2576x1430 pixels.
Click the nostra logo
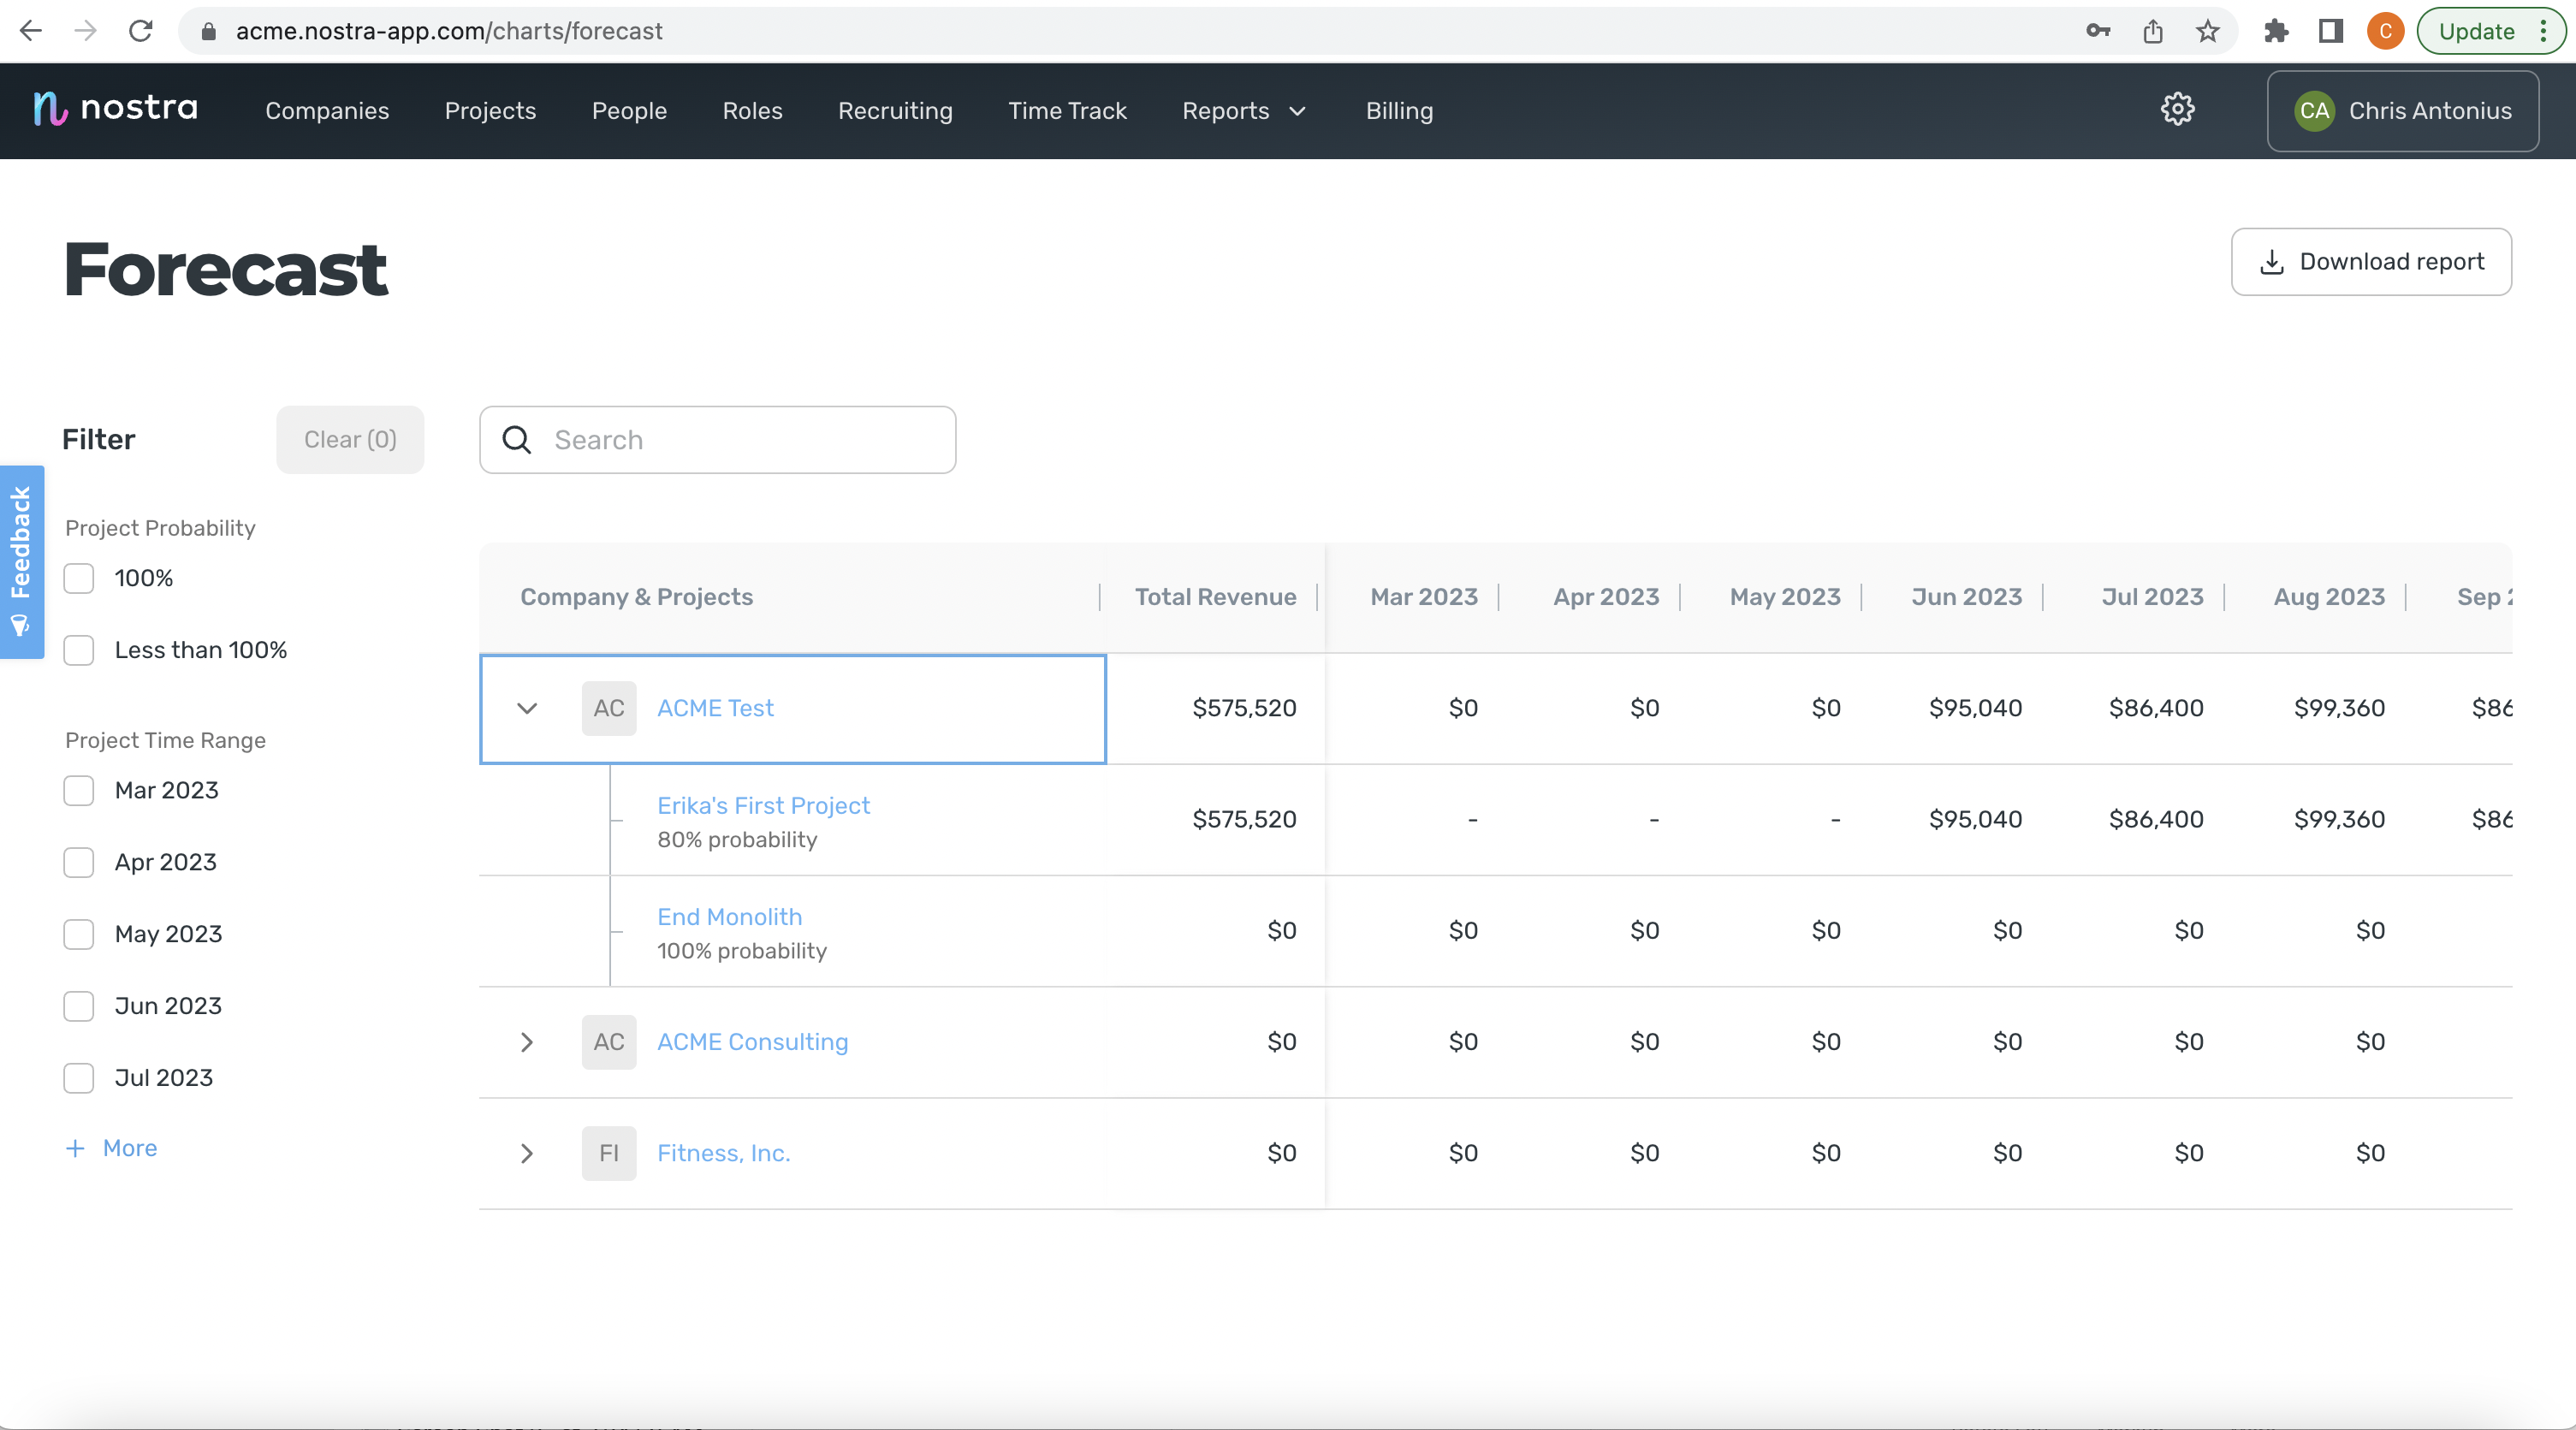pyautogui.click(x=116, y=108)
